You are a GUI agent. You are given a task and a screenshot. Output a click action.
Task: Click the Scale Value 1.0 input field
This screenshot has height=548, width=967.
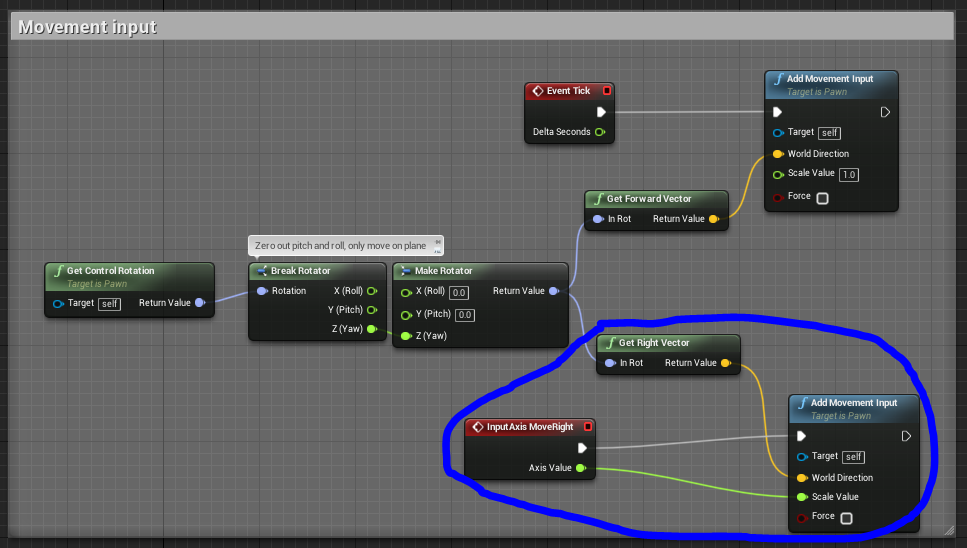coord(849,174)
